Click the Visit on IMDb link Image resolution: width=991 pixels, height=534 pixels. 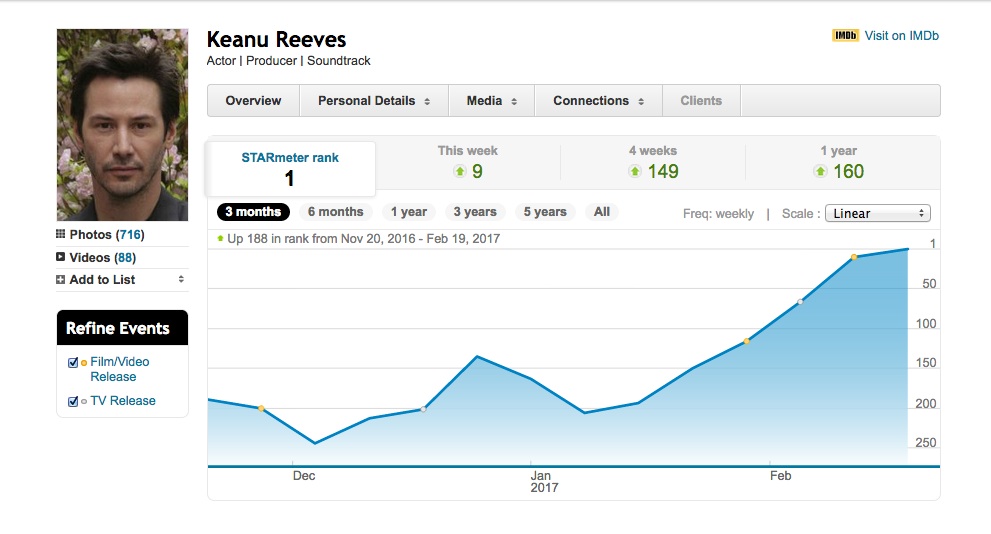pos(901,36)
